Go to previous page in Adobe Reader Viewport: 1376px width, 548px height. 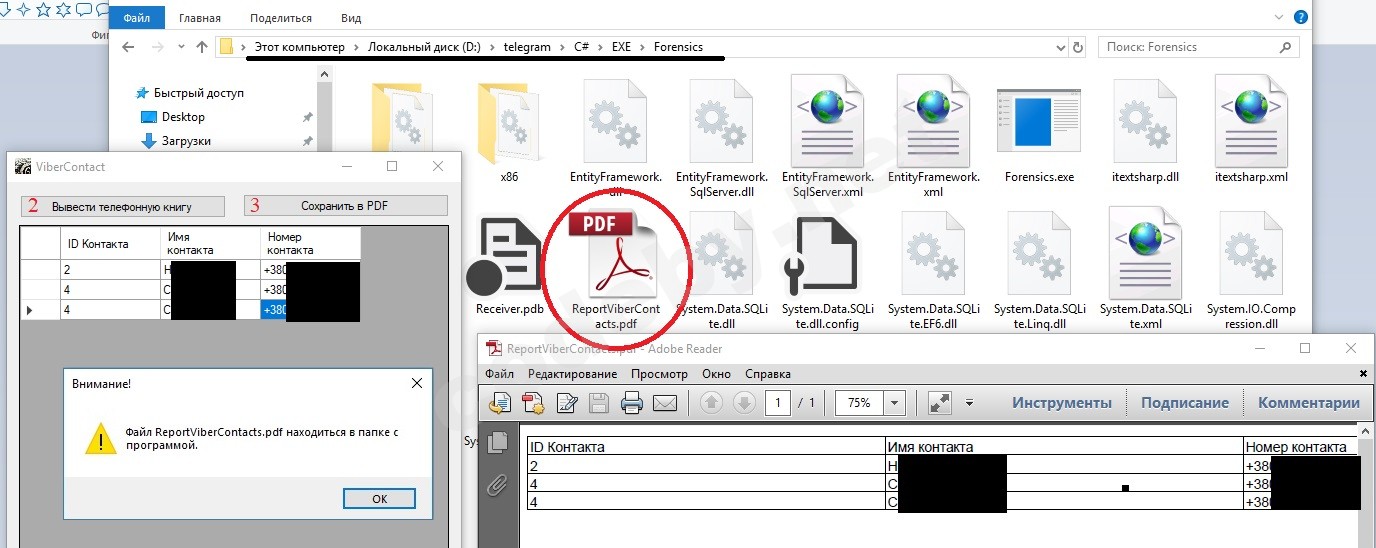click(x=710, y=403)
